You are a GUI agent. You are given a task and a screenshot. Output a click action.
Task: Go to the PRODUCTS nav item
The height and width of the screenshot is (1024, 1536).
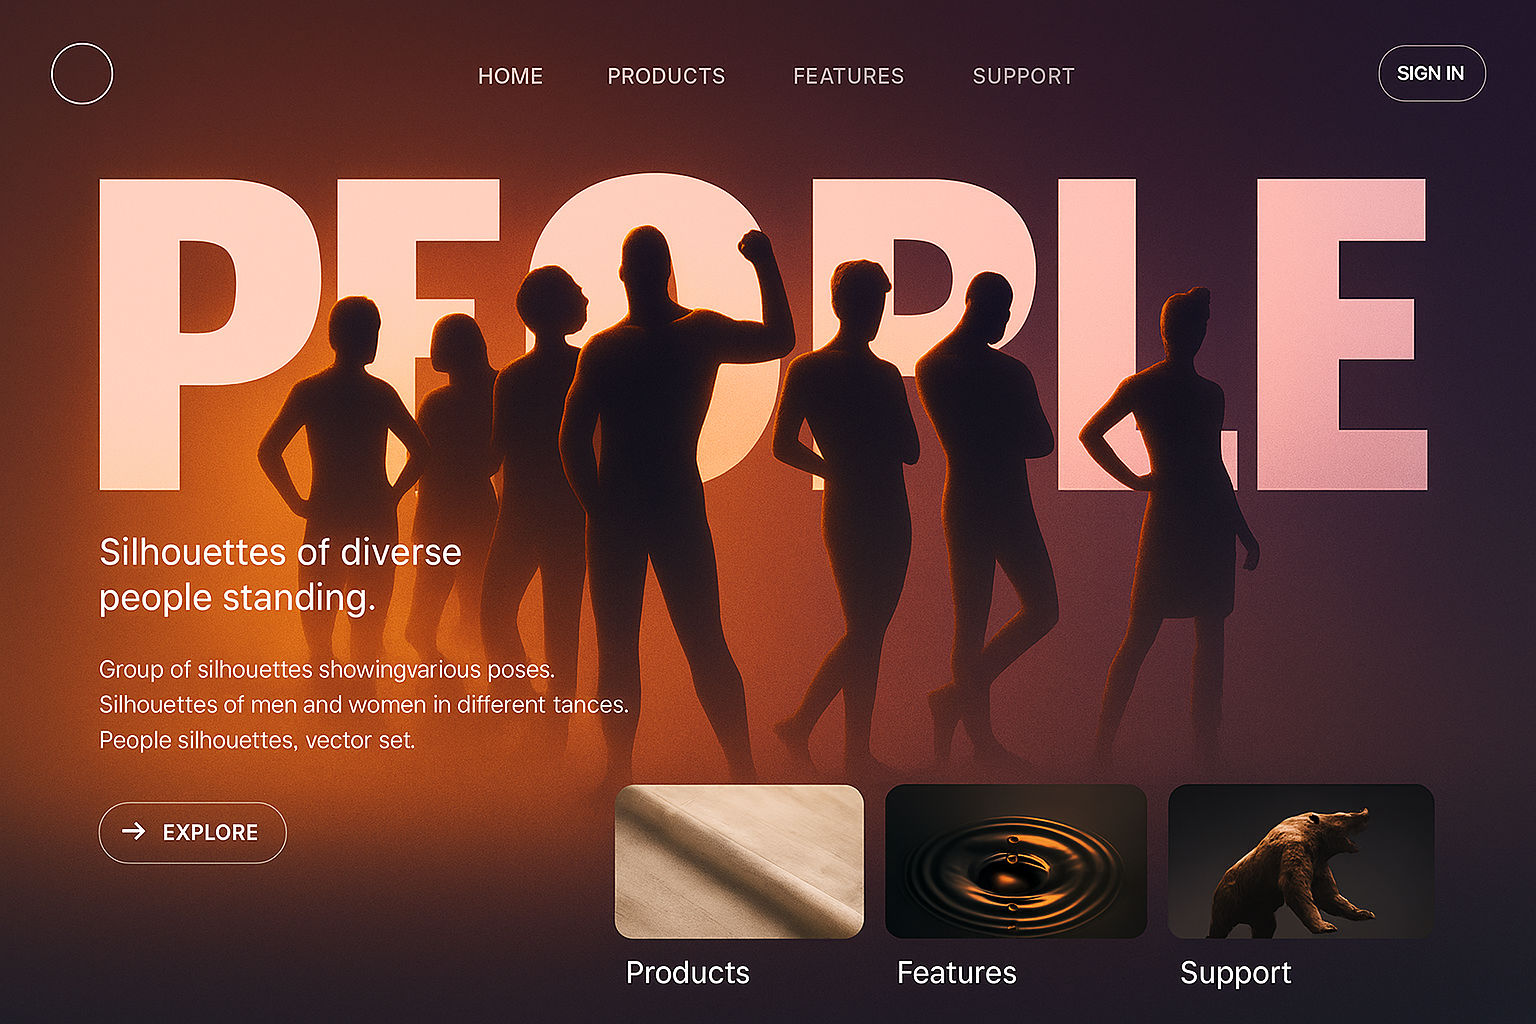666,76
